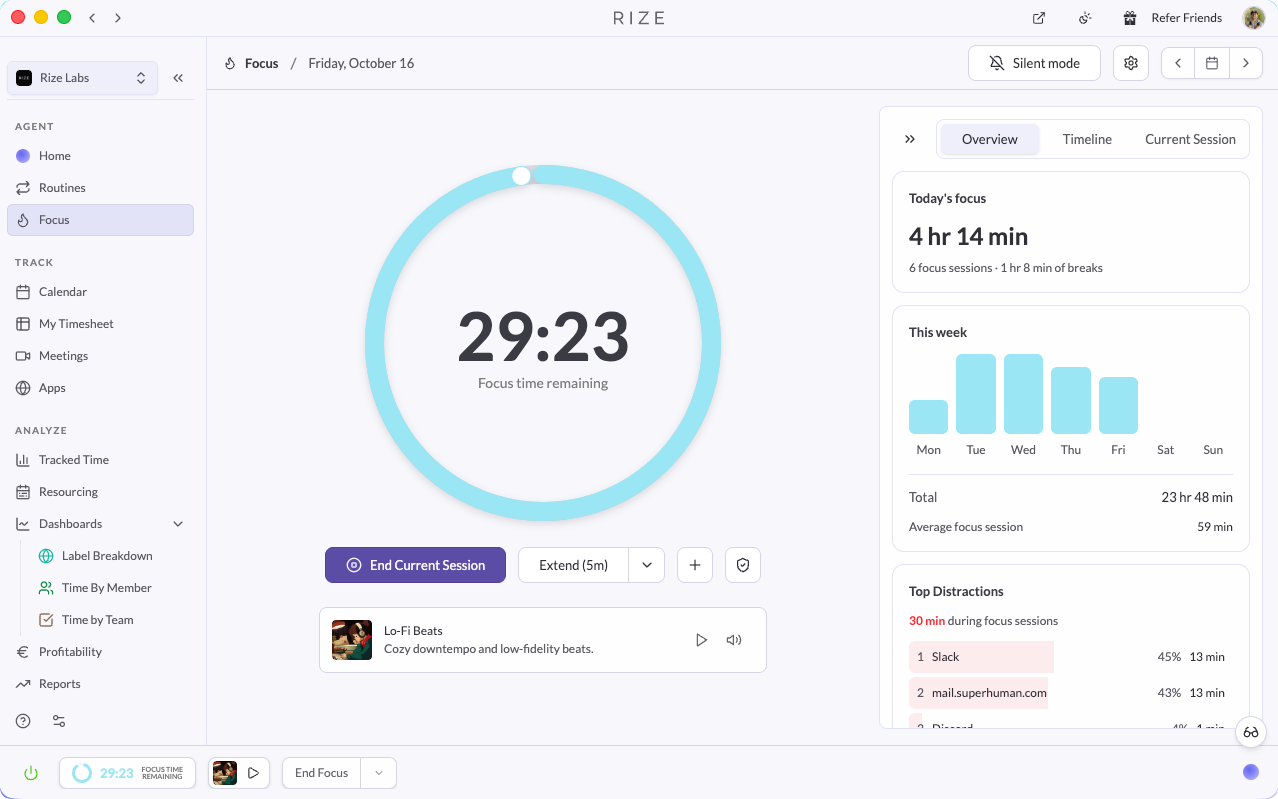The width and height of the screenshot is (1278, 799).
Task: Open the calendar date picker icon
Action: pos(1211,63)
